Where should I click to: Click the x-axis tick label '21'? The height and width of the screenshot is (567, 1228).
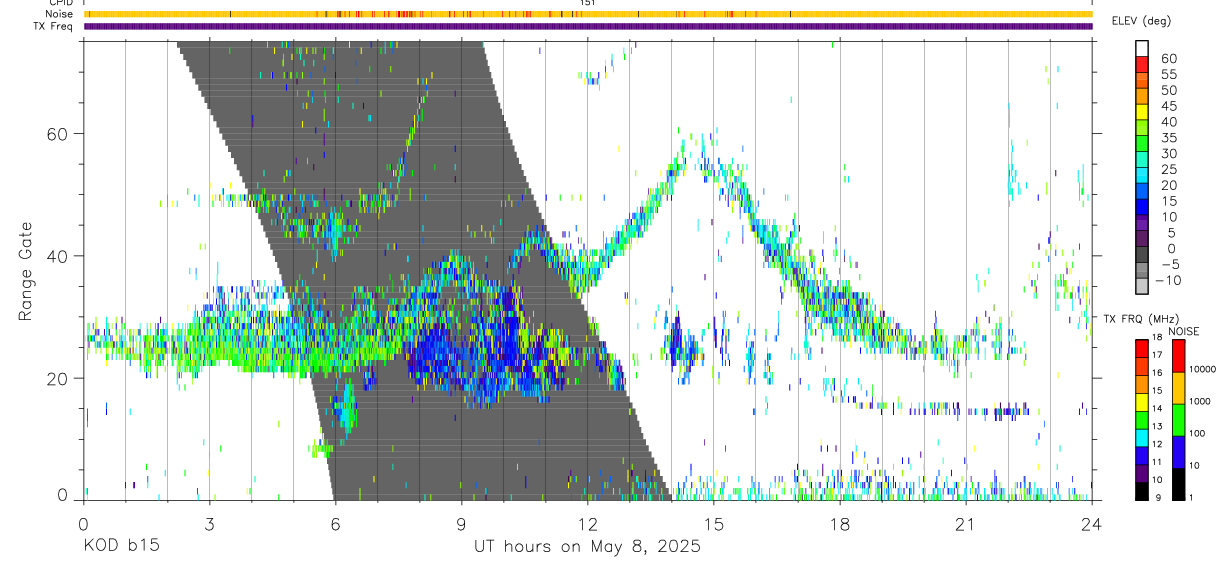965,525
